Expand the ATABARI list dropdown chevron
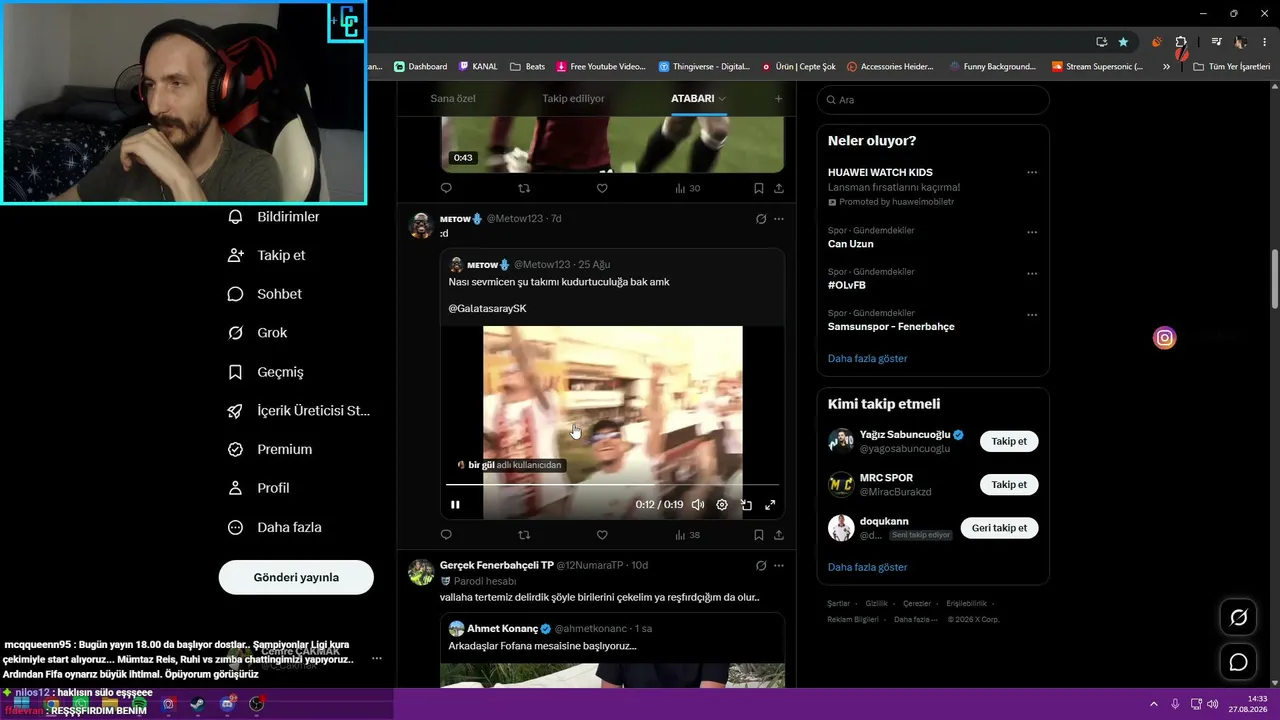This screenshot has width=1280, height=720. point(722,99)
